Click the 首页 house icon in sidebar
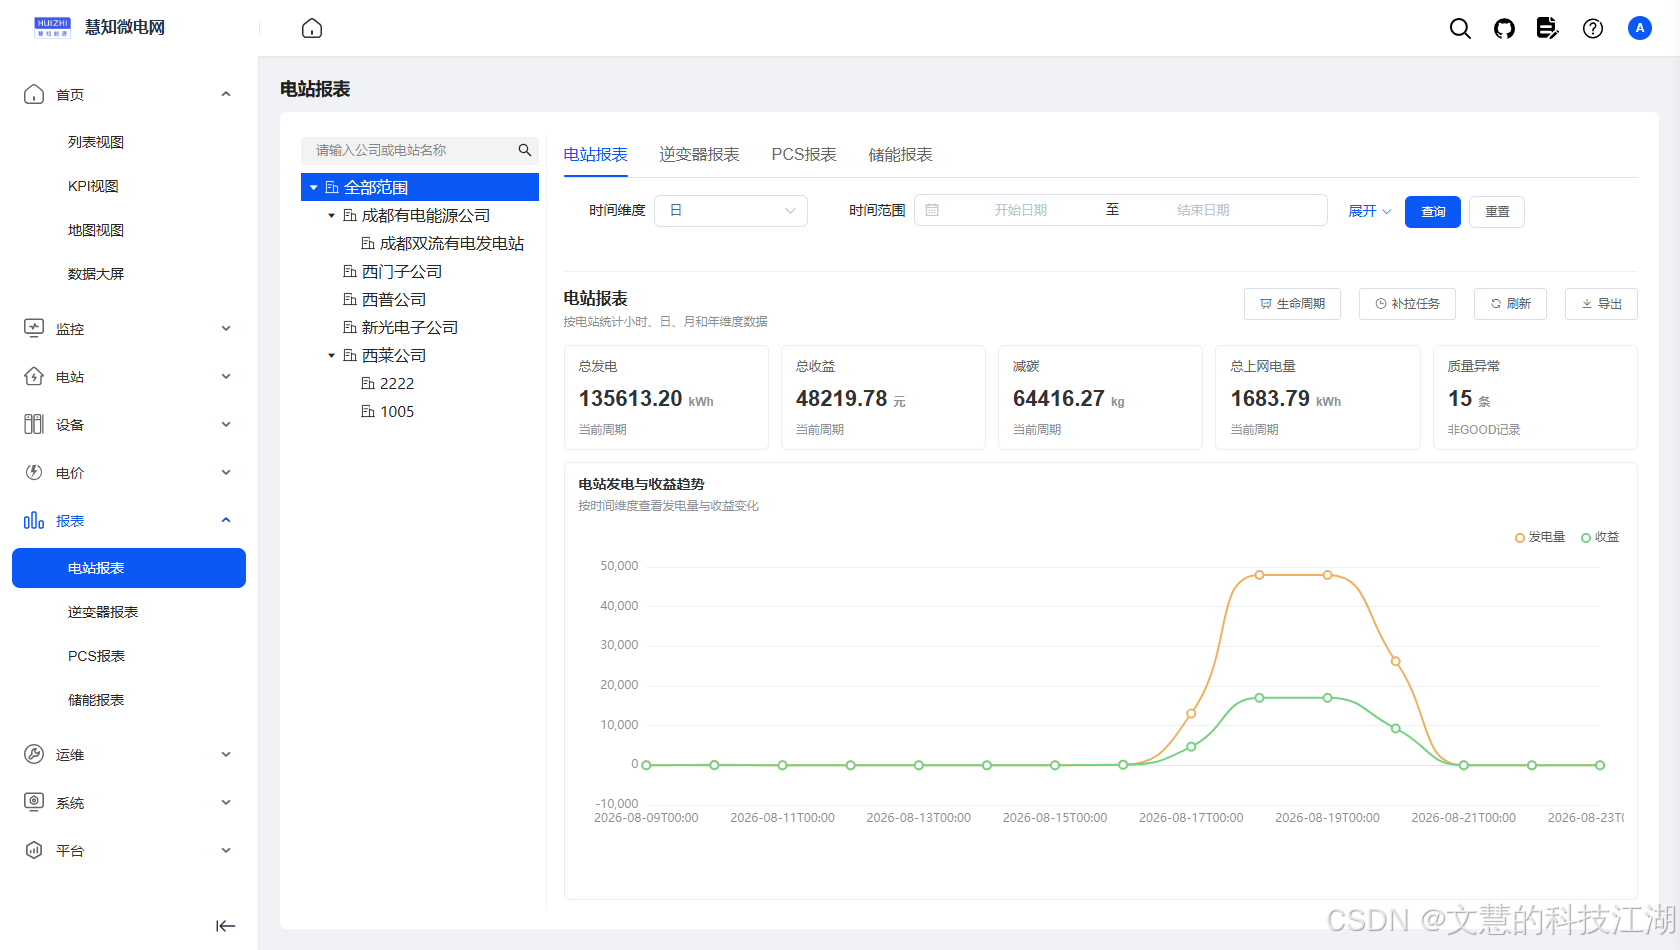1680x950 pixels. (34, 94)
